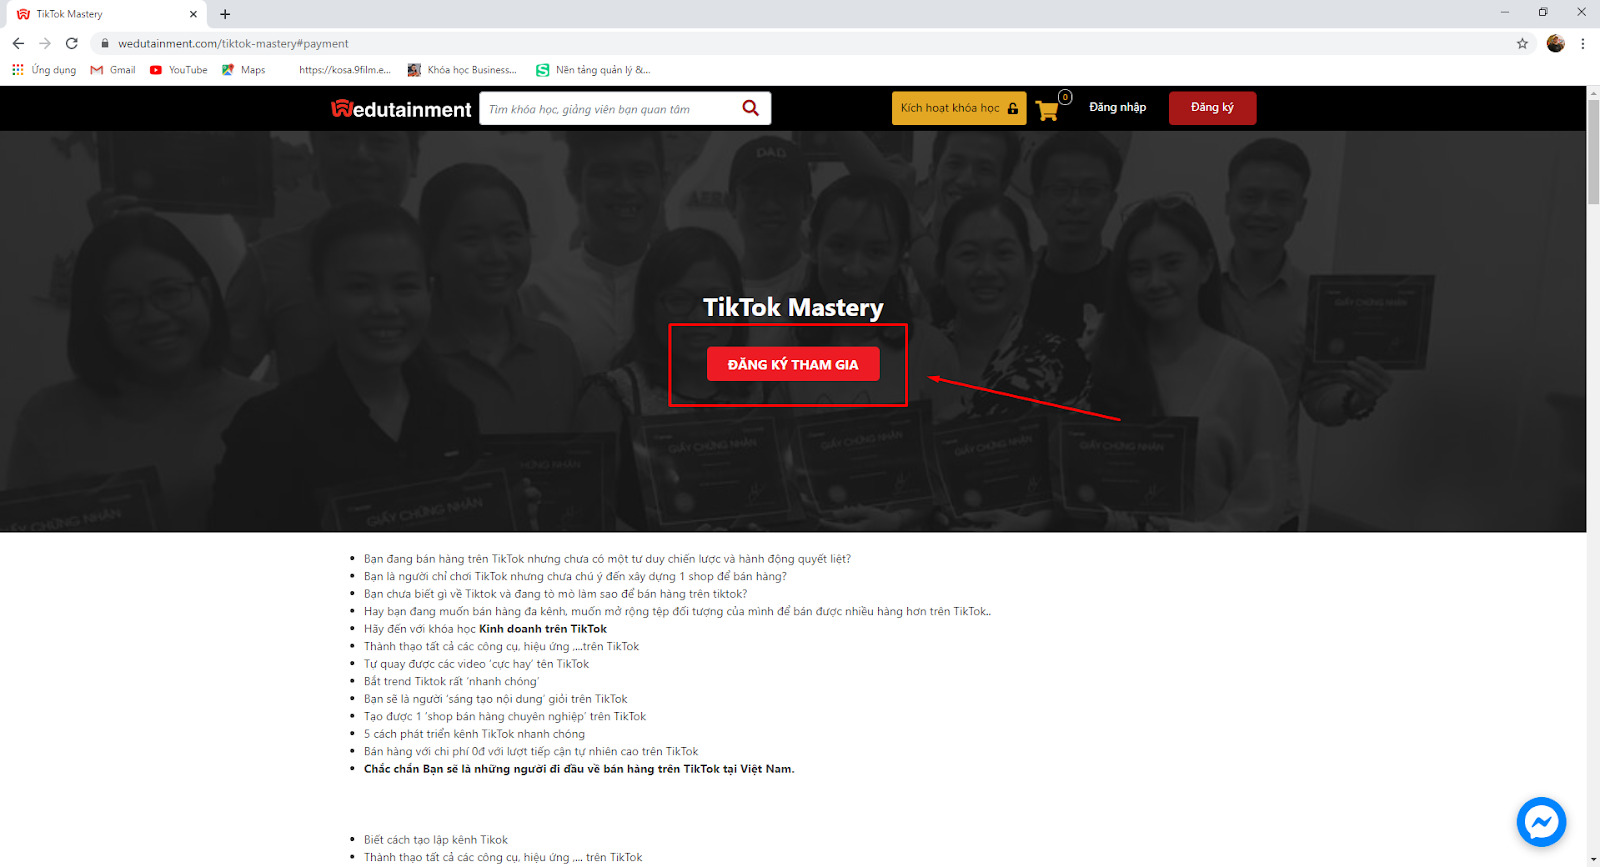Click the TikTok Mastery browser tab
The width and height of the screenshot is (1600, 867).
[105, 14]
